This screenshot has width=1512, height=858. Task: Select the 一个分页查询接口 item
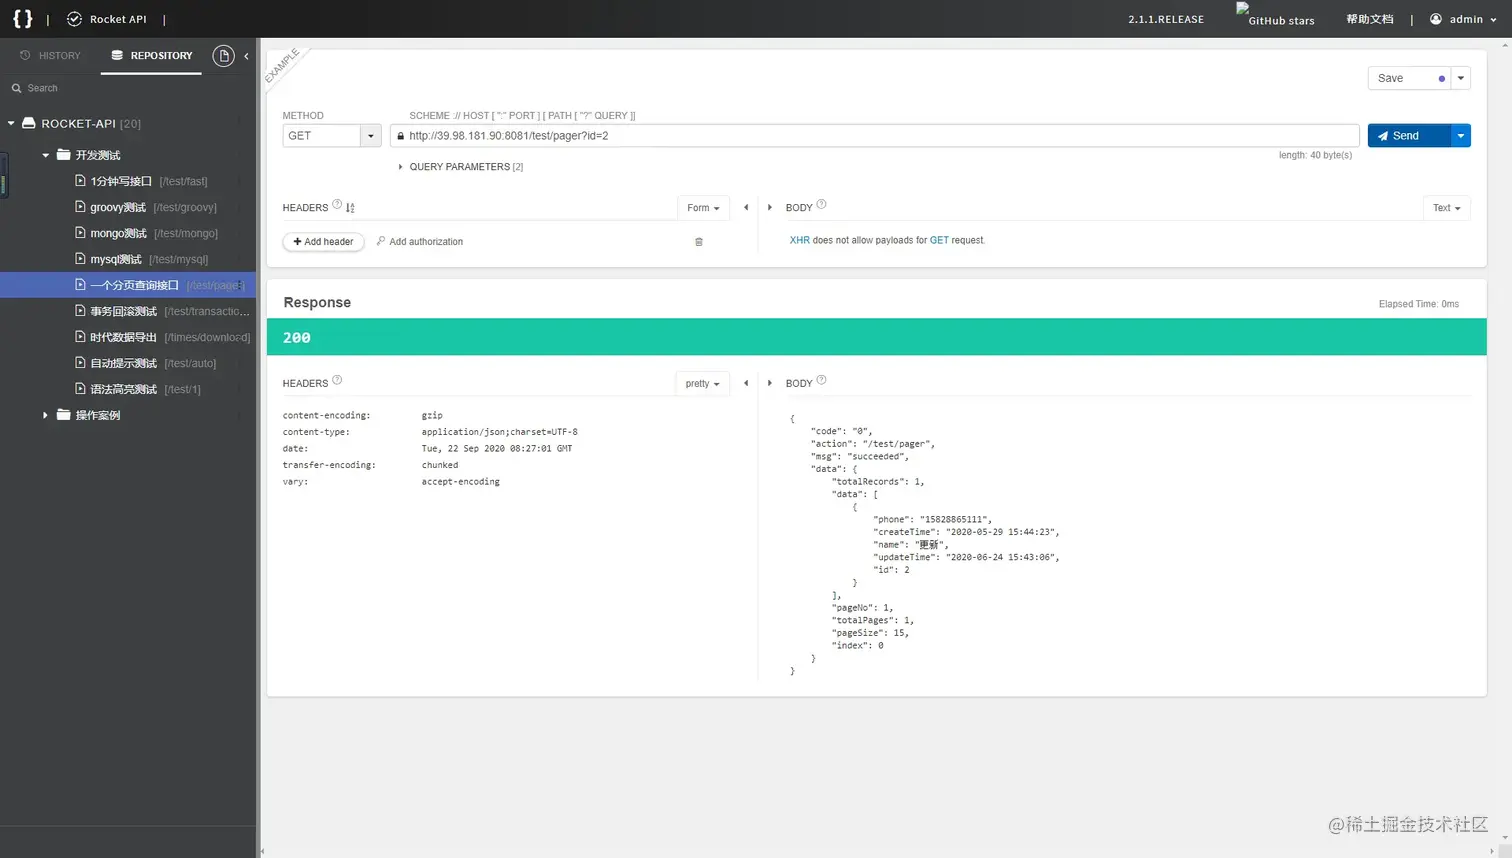pyautogui.click(x=128, y=285)
